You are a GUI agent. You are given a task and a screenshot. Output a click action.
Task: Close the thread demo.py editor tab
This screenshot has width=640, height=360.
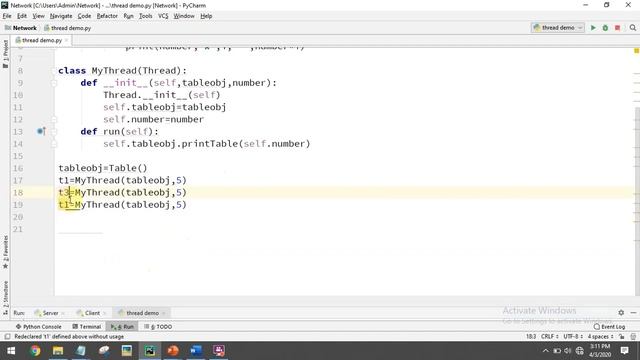pyautogui.click(x=66, y=40)
